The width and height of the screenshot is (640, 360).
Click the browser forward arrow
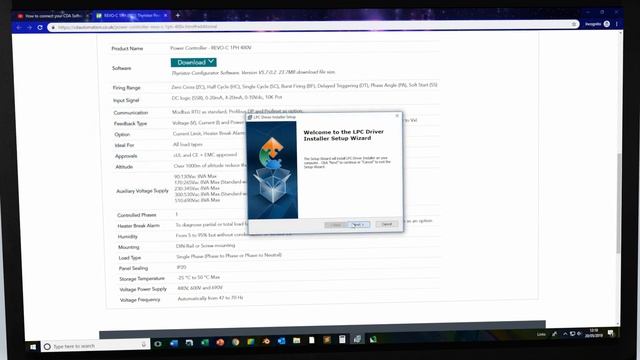pos(29,27)
